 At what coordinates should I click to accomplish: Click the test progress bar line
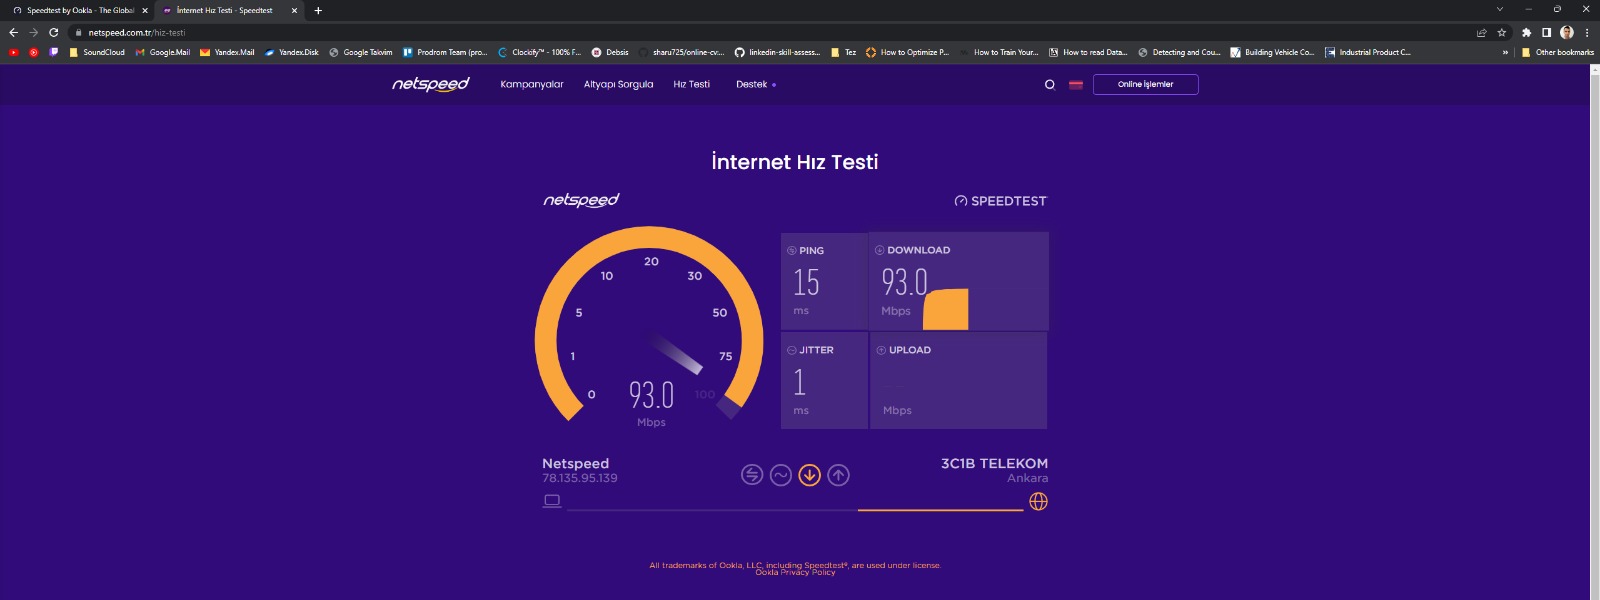(795, 509)
